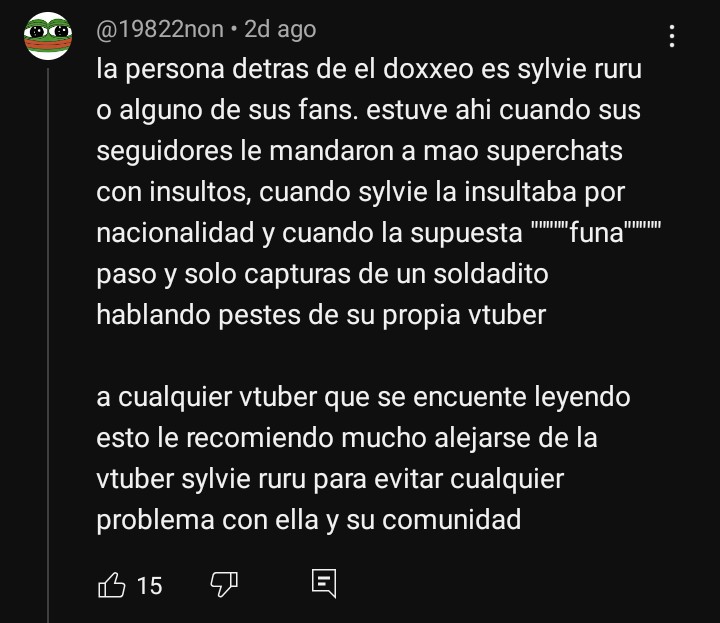Click the final line "problema con ella"
The height and width of the screenshot is (623, 720).
[309, 520]
